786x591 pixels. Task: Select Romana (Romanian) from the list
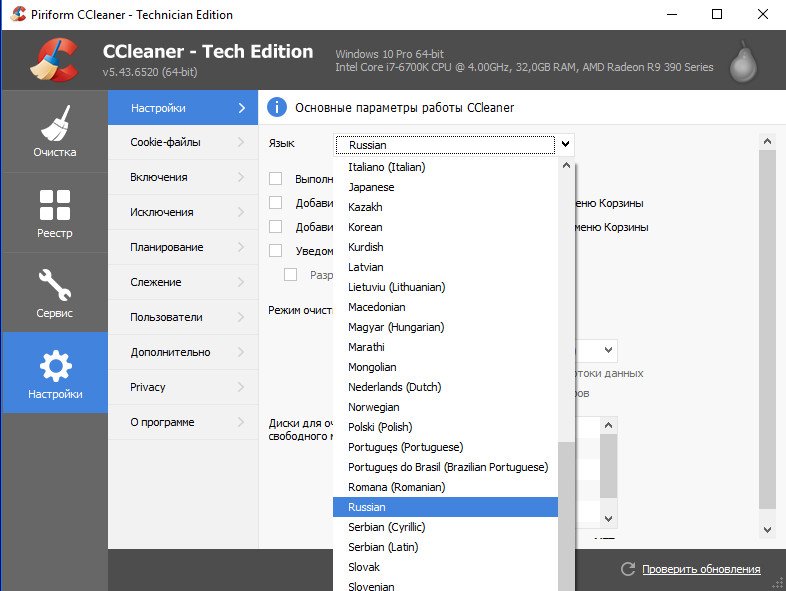point(445,487)
